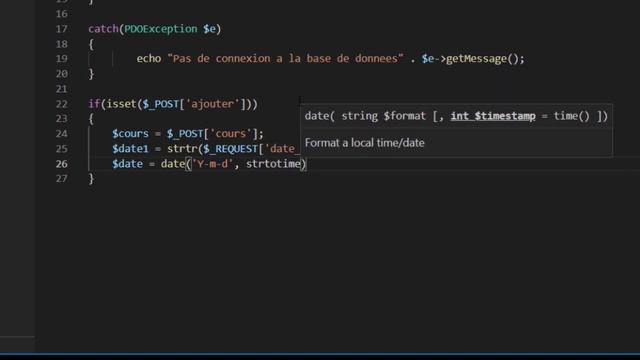Click the isset function on line 22
Viewport: 640px width, 360px height.
point(121,104)
